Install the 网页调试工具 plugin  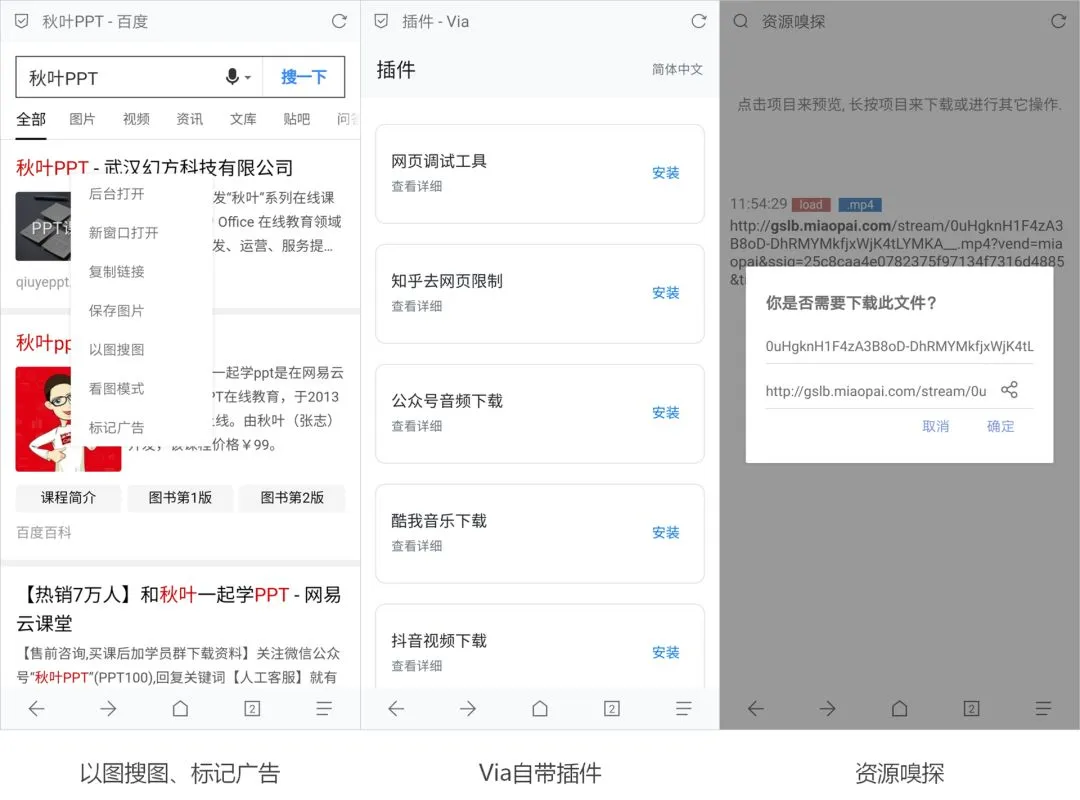665,173
